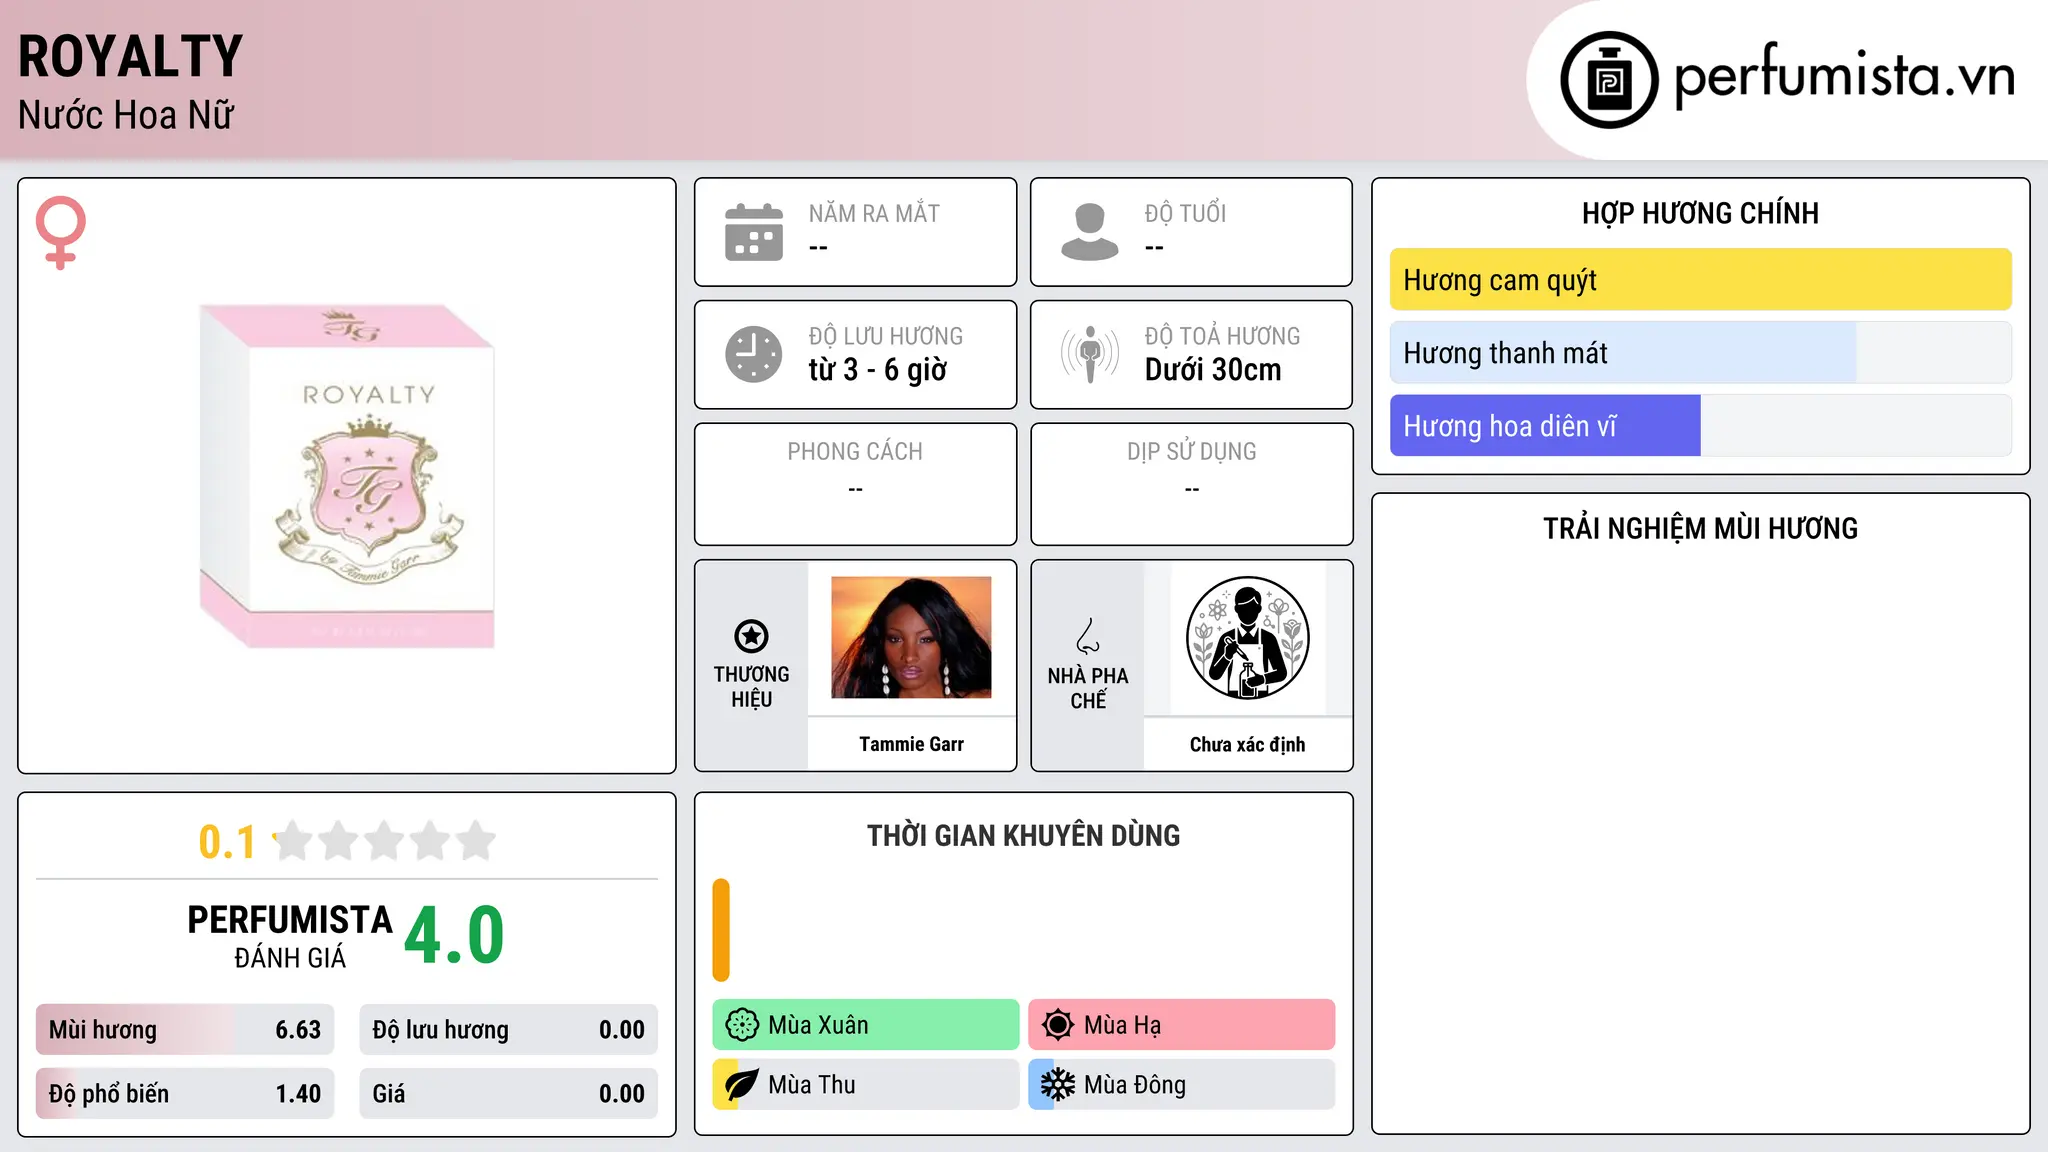Viewport: 2048px width, 1152px height.
Task: Click the yellow Hương cam quýt accord bar
Action: tap(1700, 280)
